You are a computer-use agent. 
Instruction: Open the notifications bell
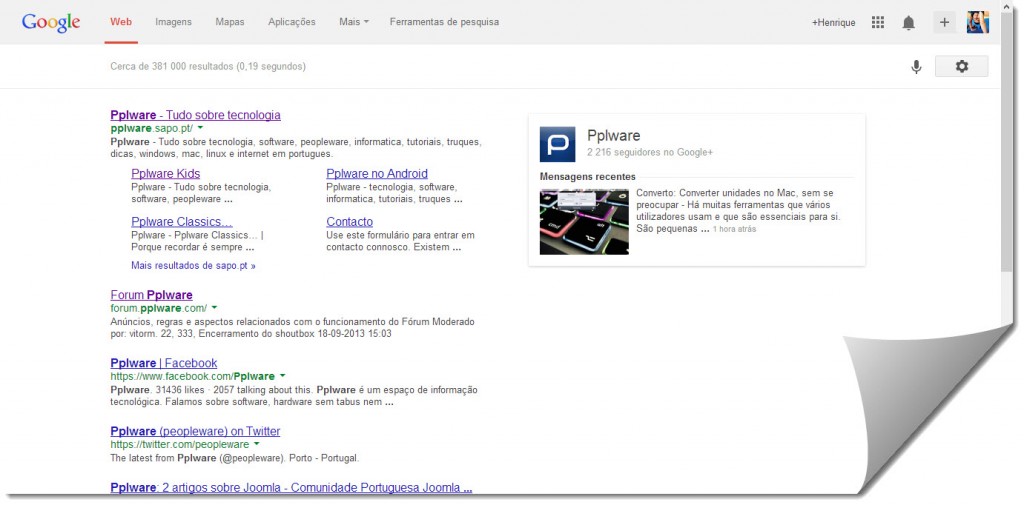908,22
